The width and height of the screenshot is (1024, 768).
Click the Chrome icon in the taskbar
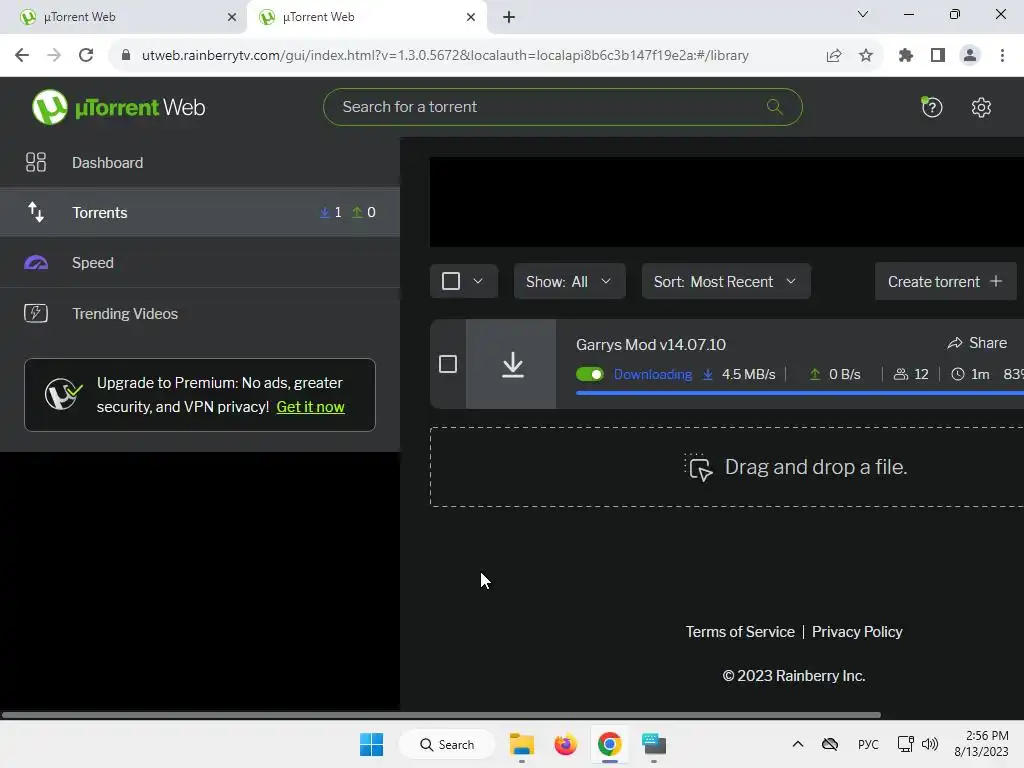(609, 744)
